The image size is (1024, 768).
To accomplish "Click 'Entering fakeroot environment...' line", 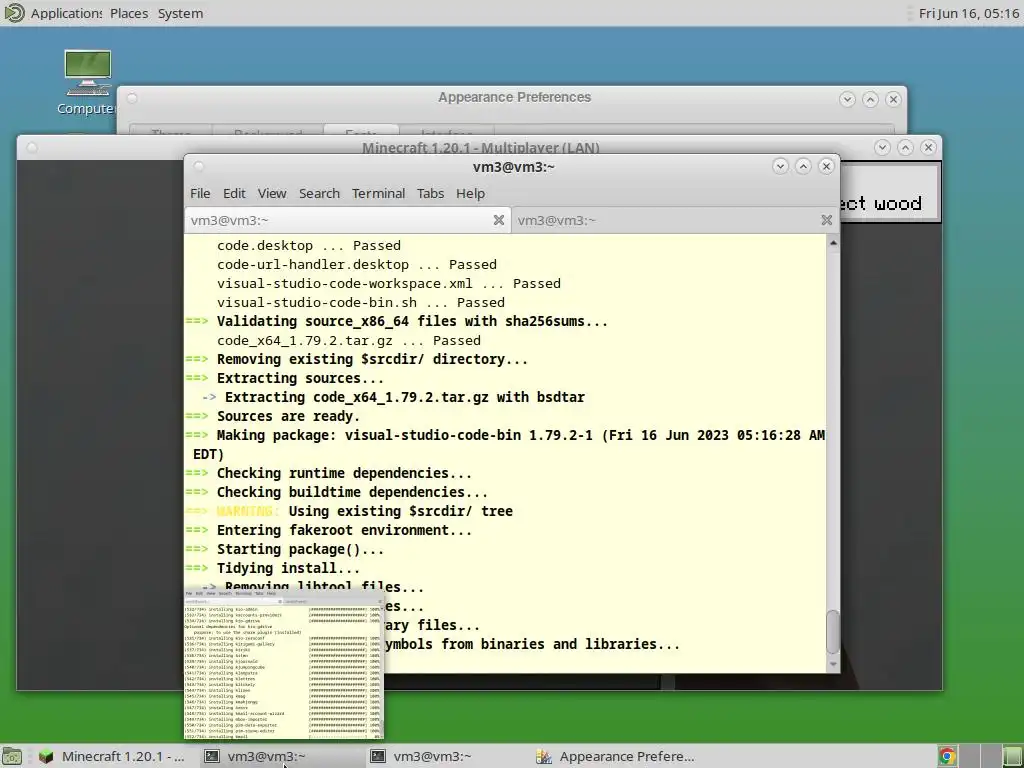I will [344, 530].
